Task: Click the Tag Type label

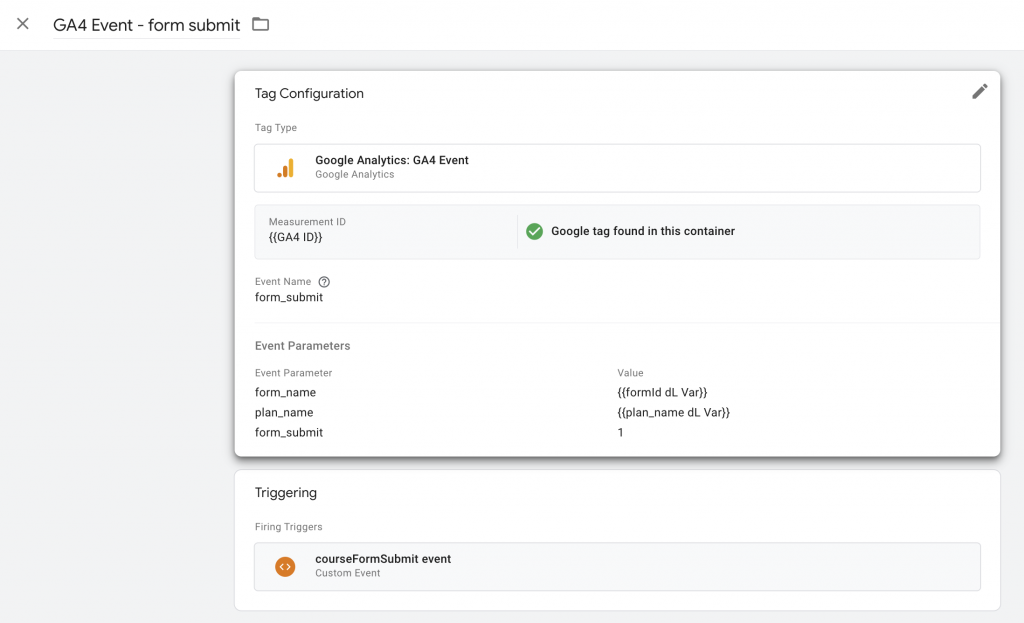Action: tap(276, 128)
